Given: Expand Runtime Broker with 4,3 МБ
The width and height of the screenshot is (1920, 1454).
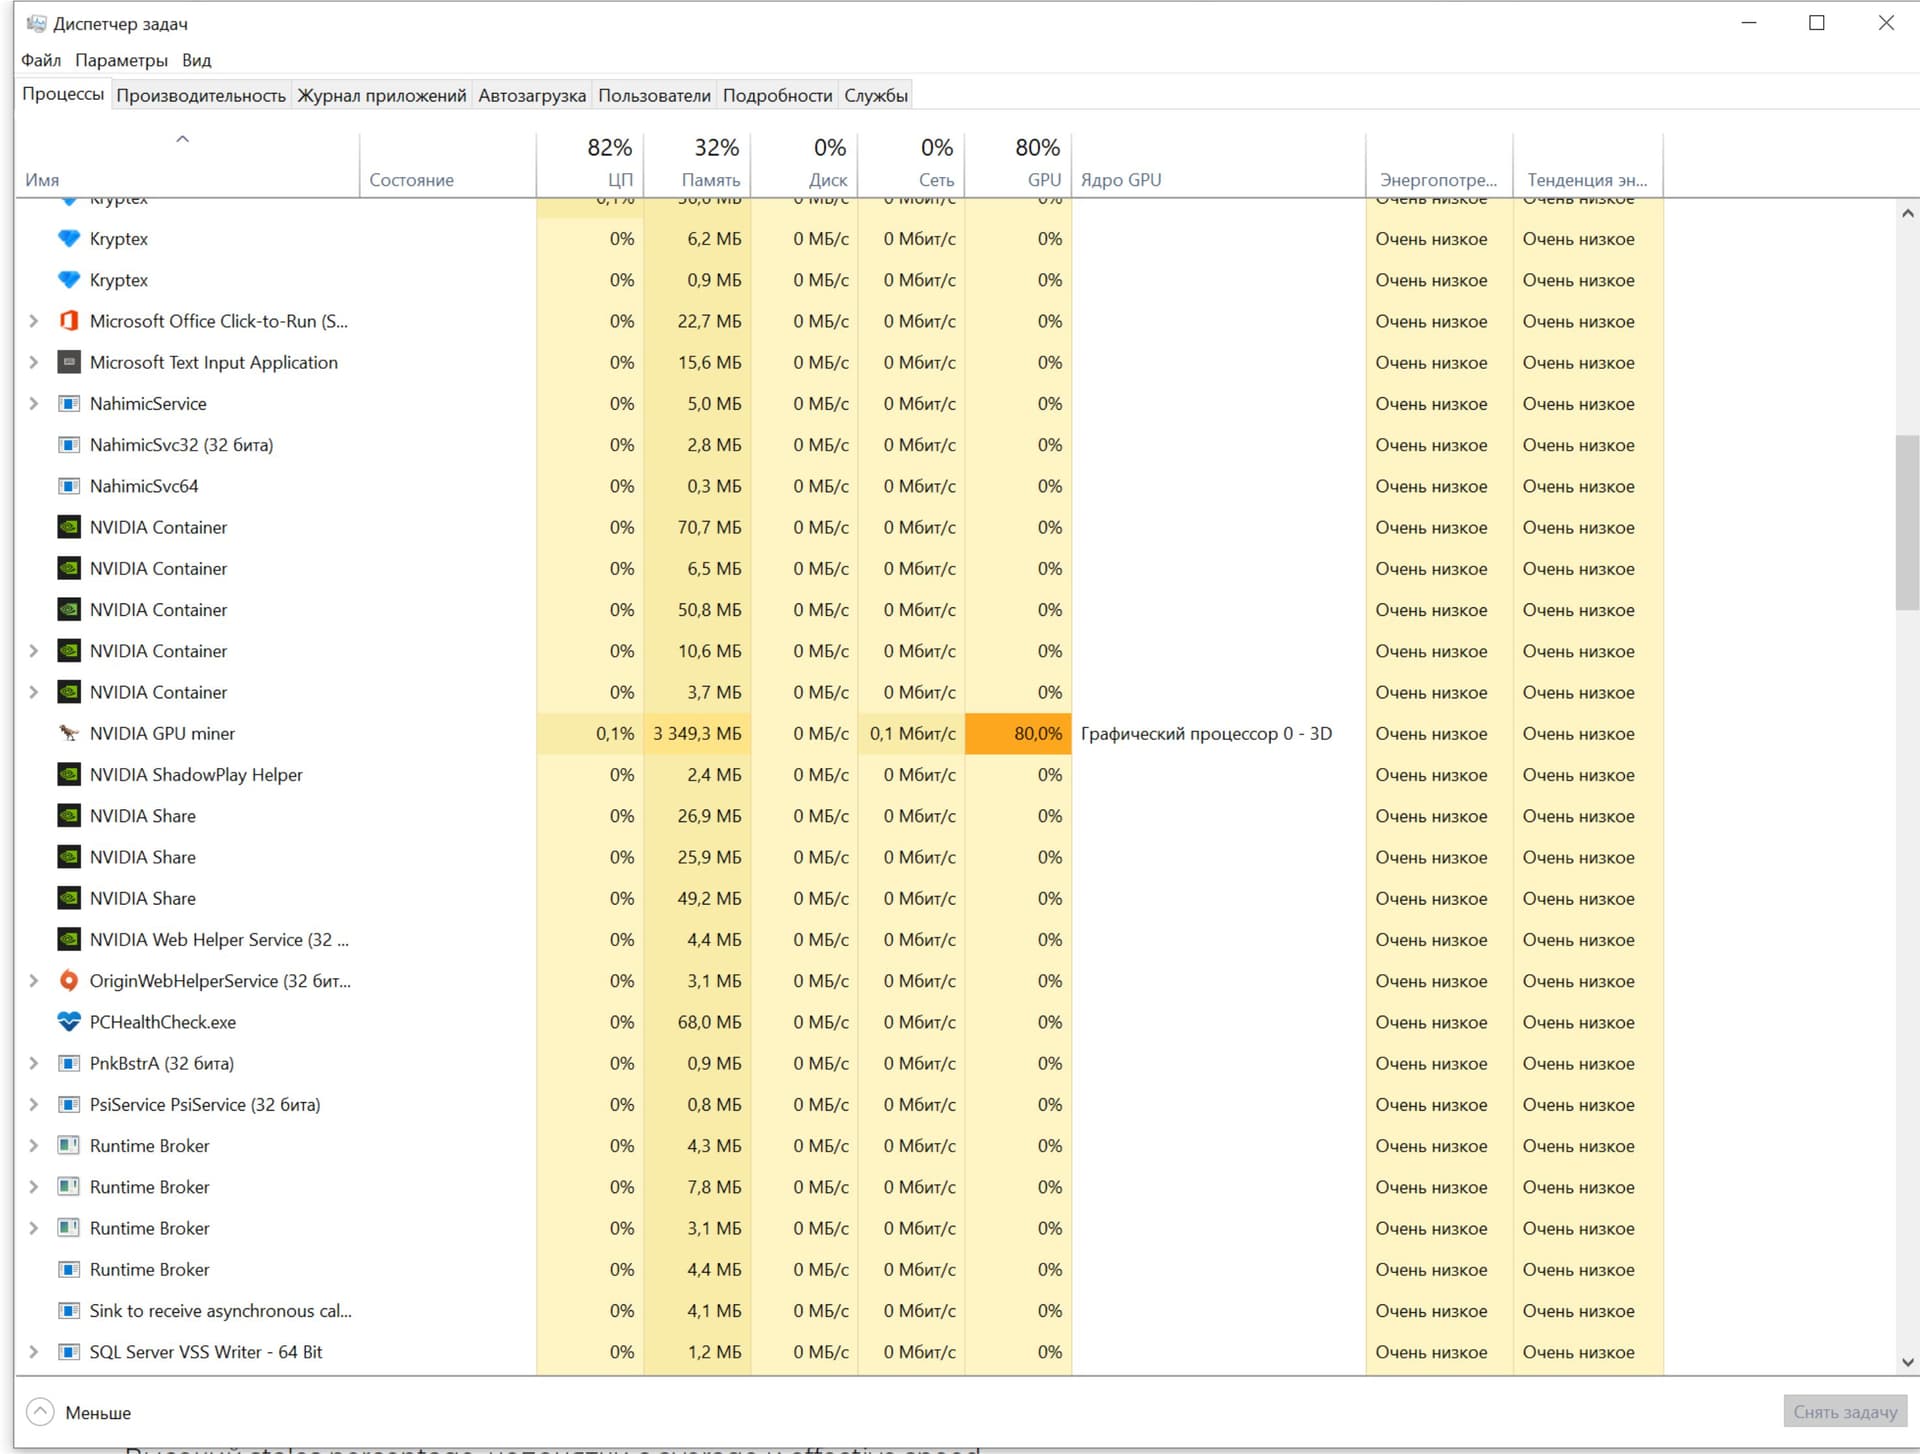Looking at the screenshot, I should pos(33,1145).
